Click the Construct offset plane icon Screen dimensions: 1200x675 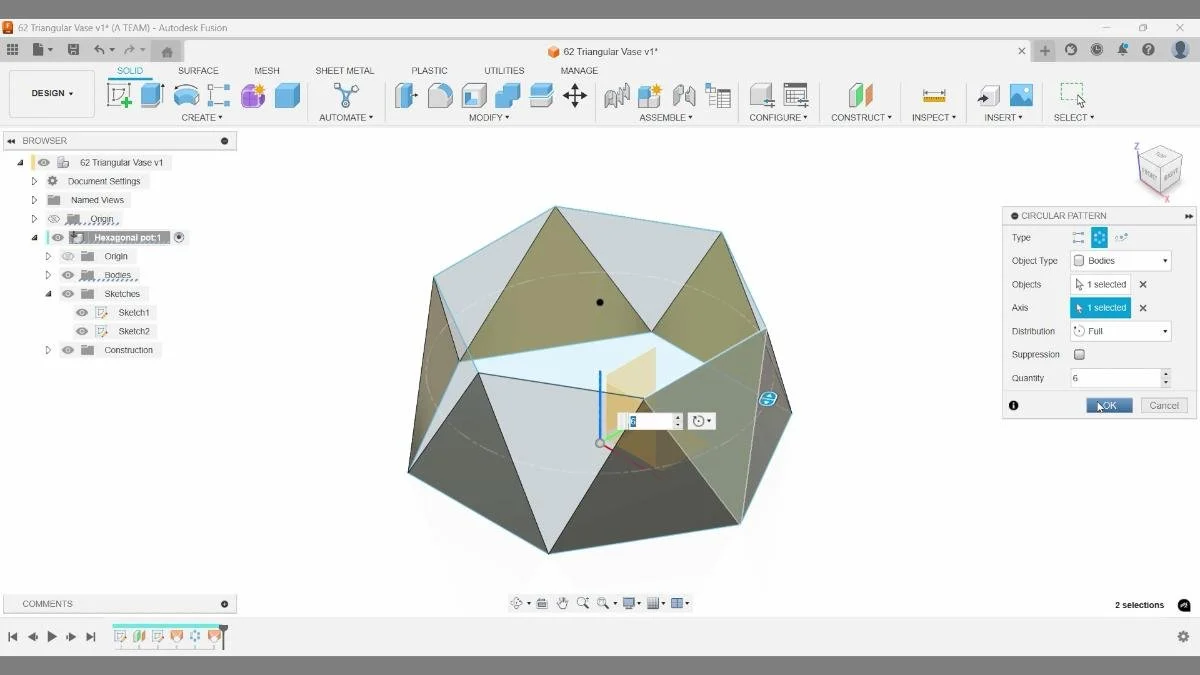tap(860, 95)
